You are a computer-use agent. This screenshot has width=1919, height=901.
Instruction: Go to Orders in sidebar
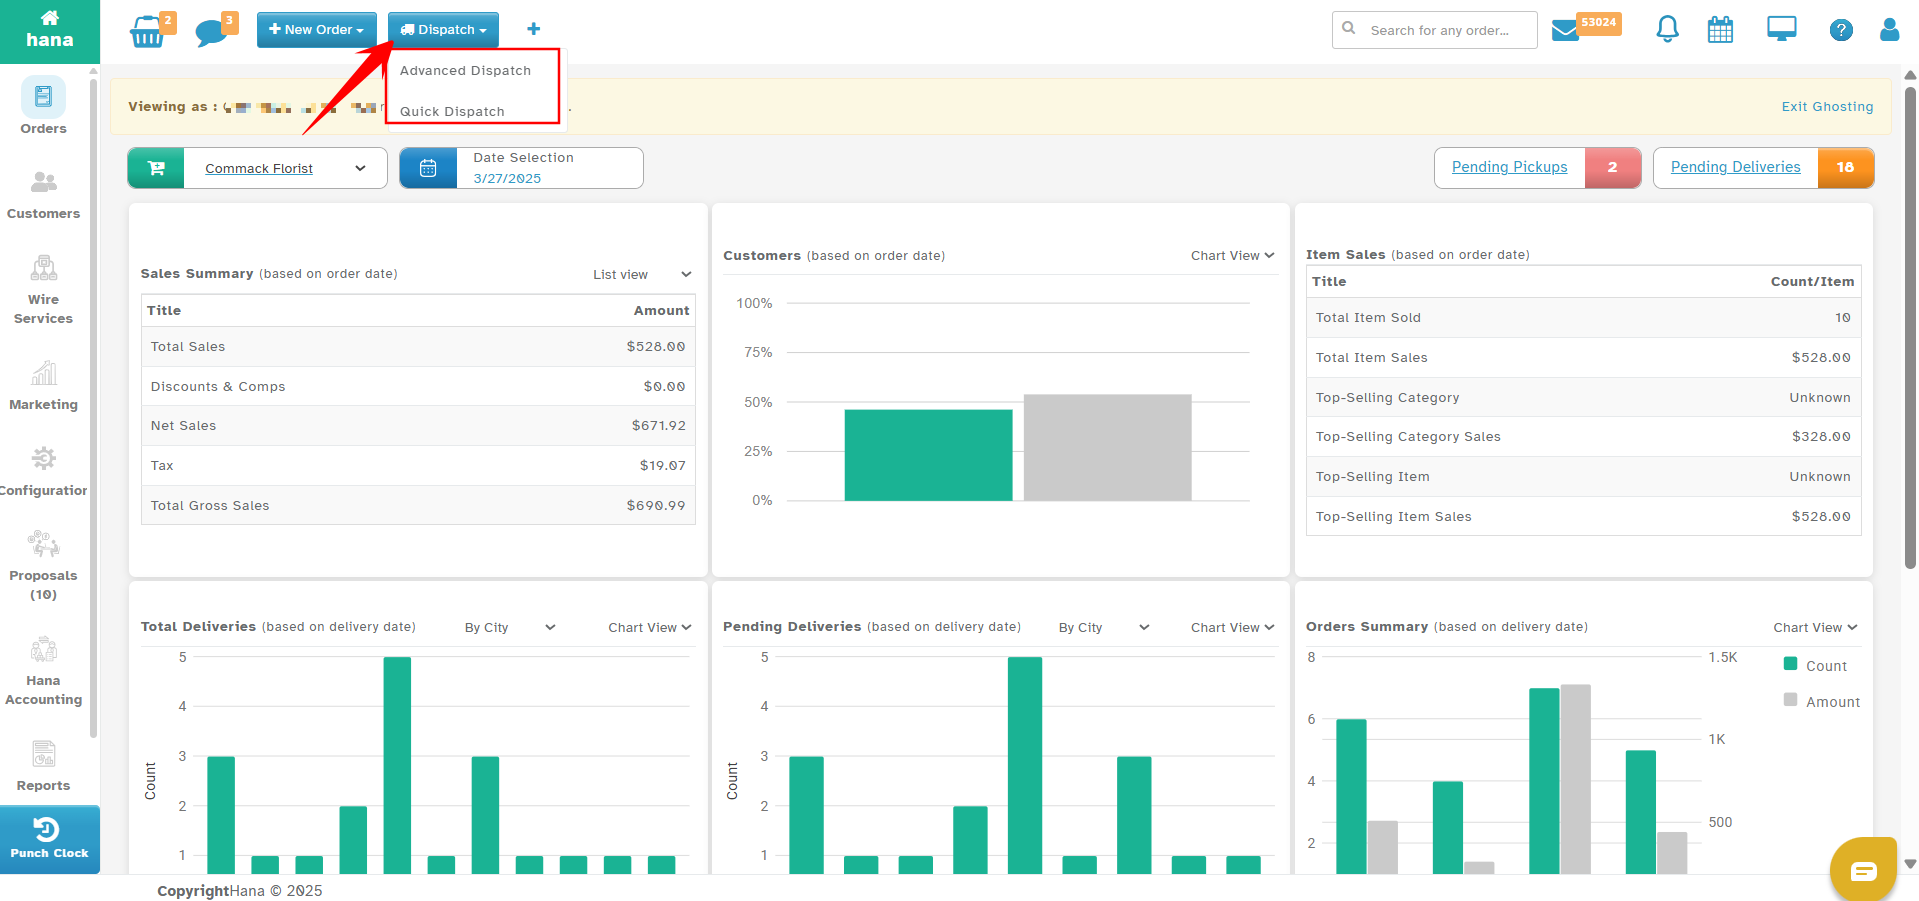click(44, 106)
